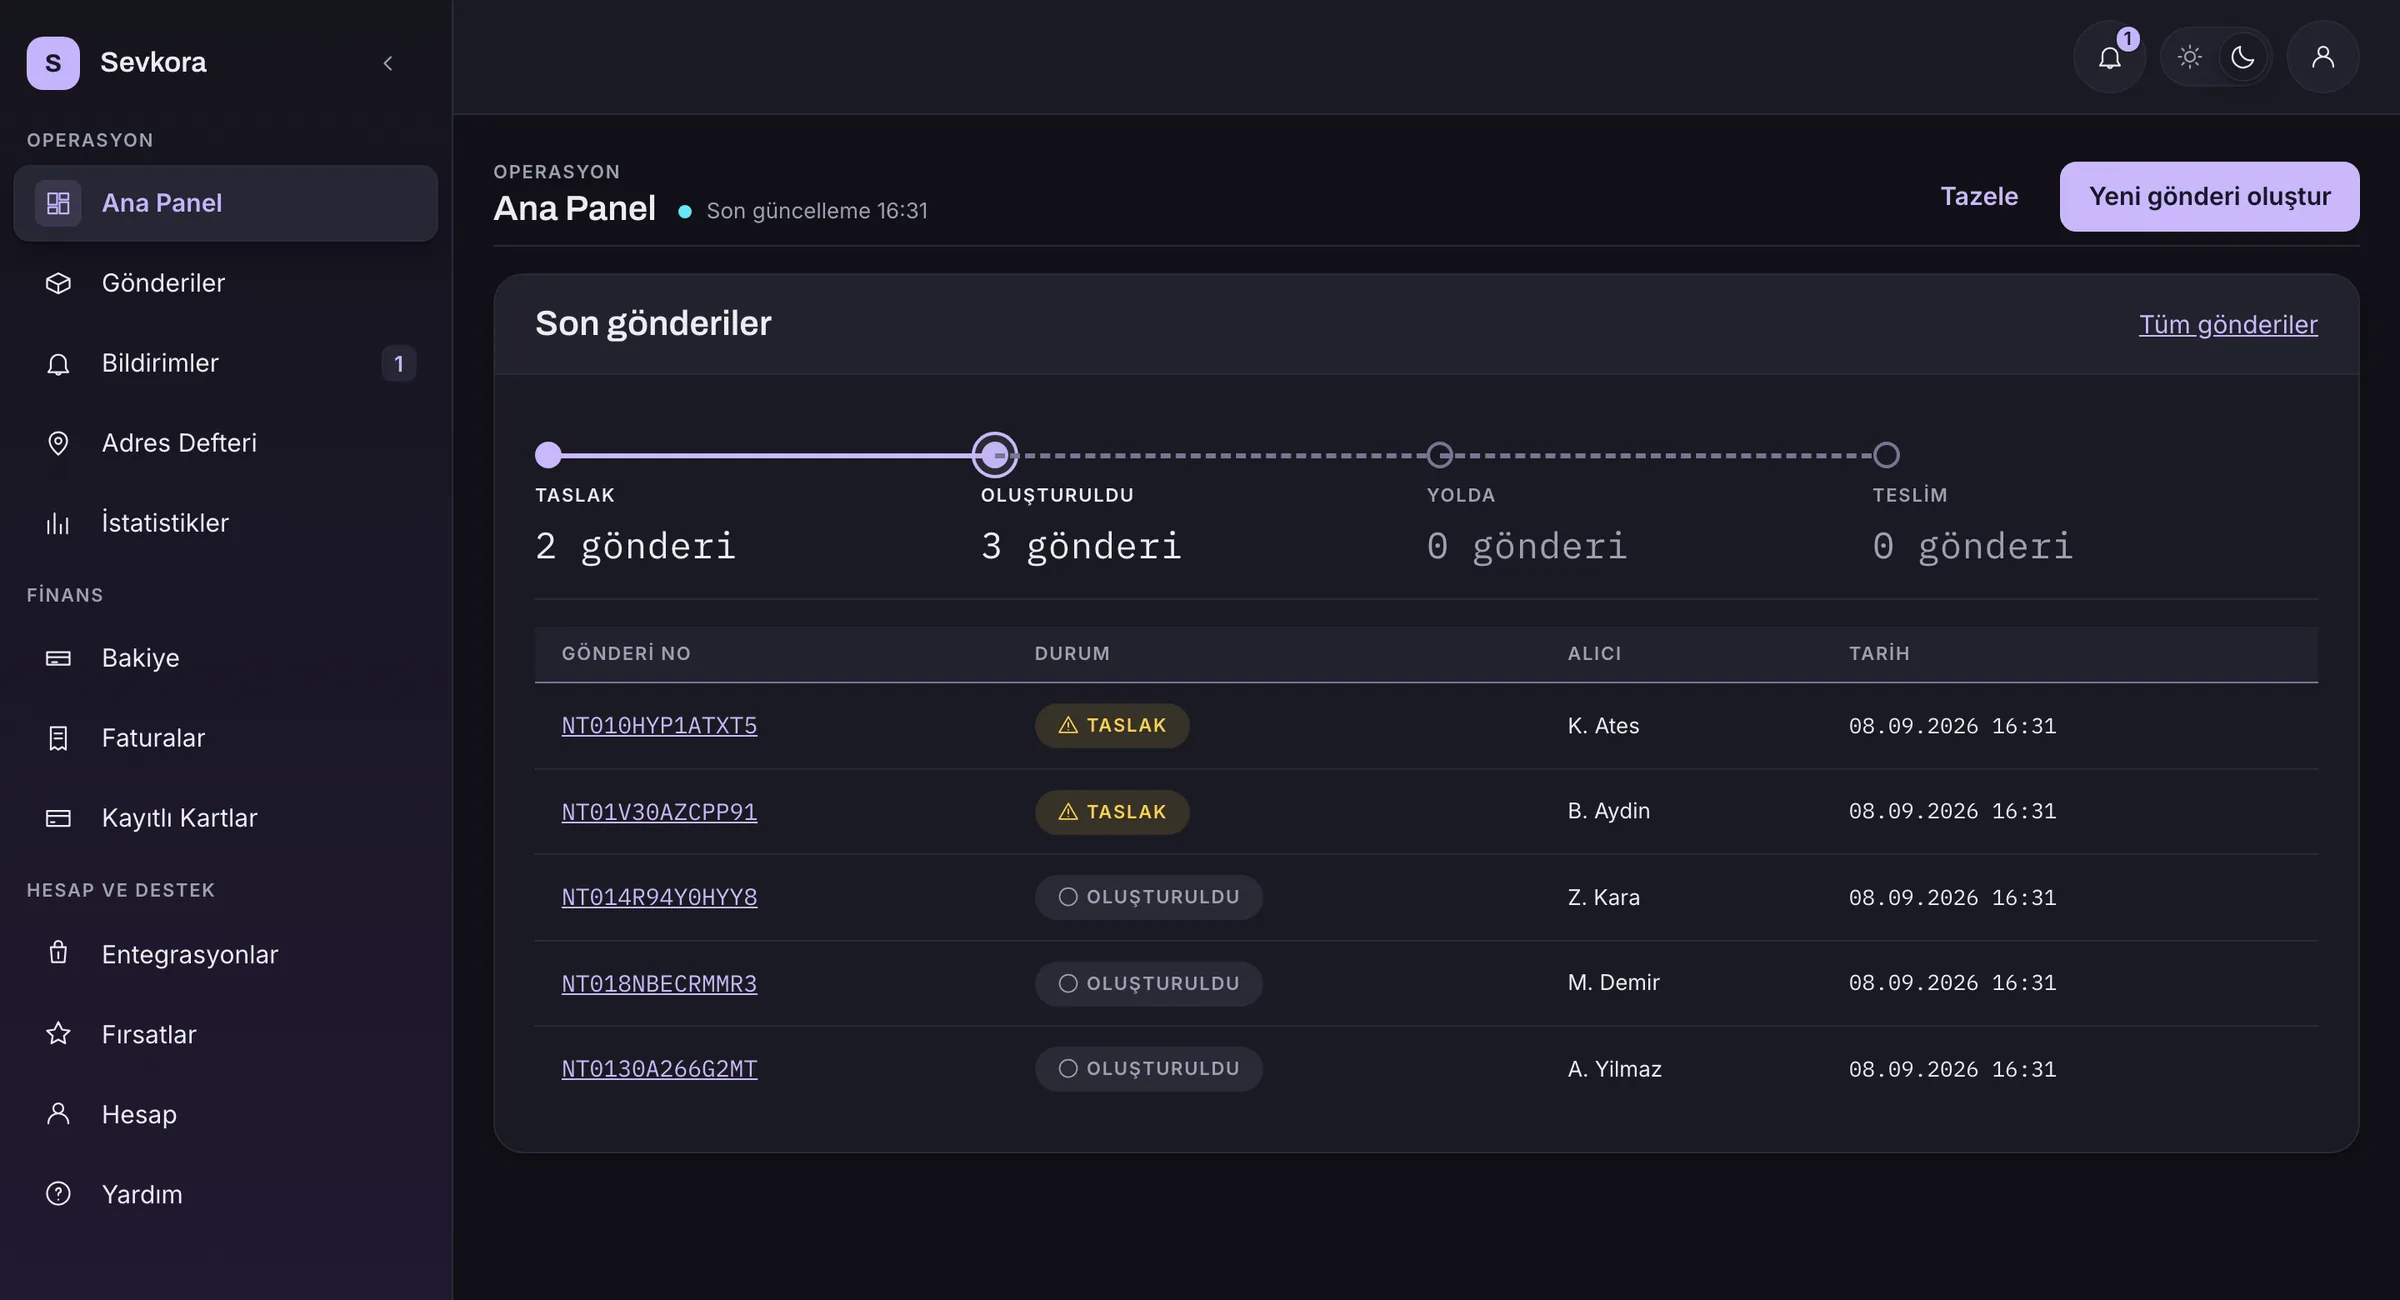Screen dimensions: 2400x1300
Task: Open shipment NT0130A266G2MT
Action: coord(659,1069)
